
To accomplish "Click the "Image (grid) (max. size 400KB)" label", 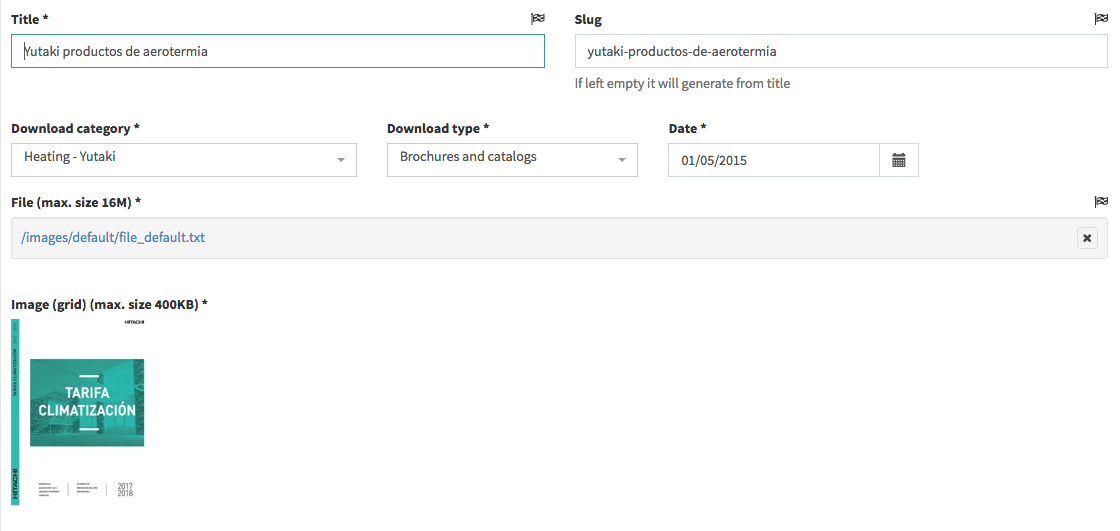I will tap(109, 304).
